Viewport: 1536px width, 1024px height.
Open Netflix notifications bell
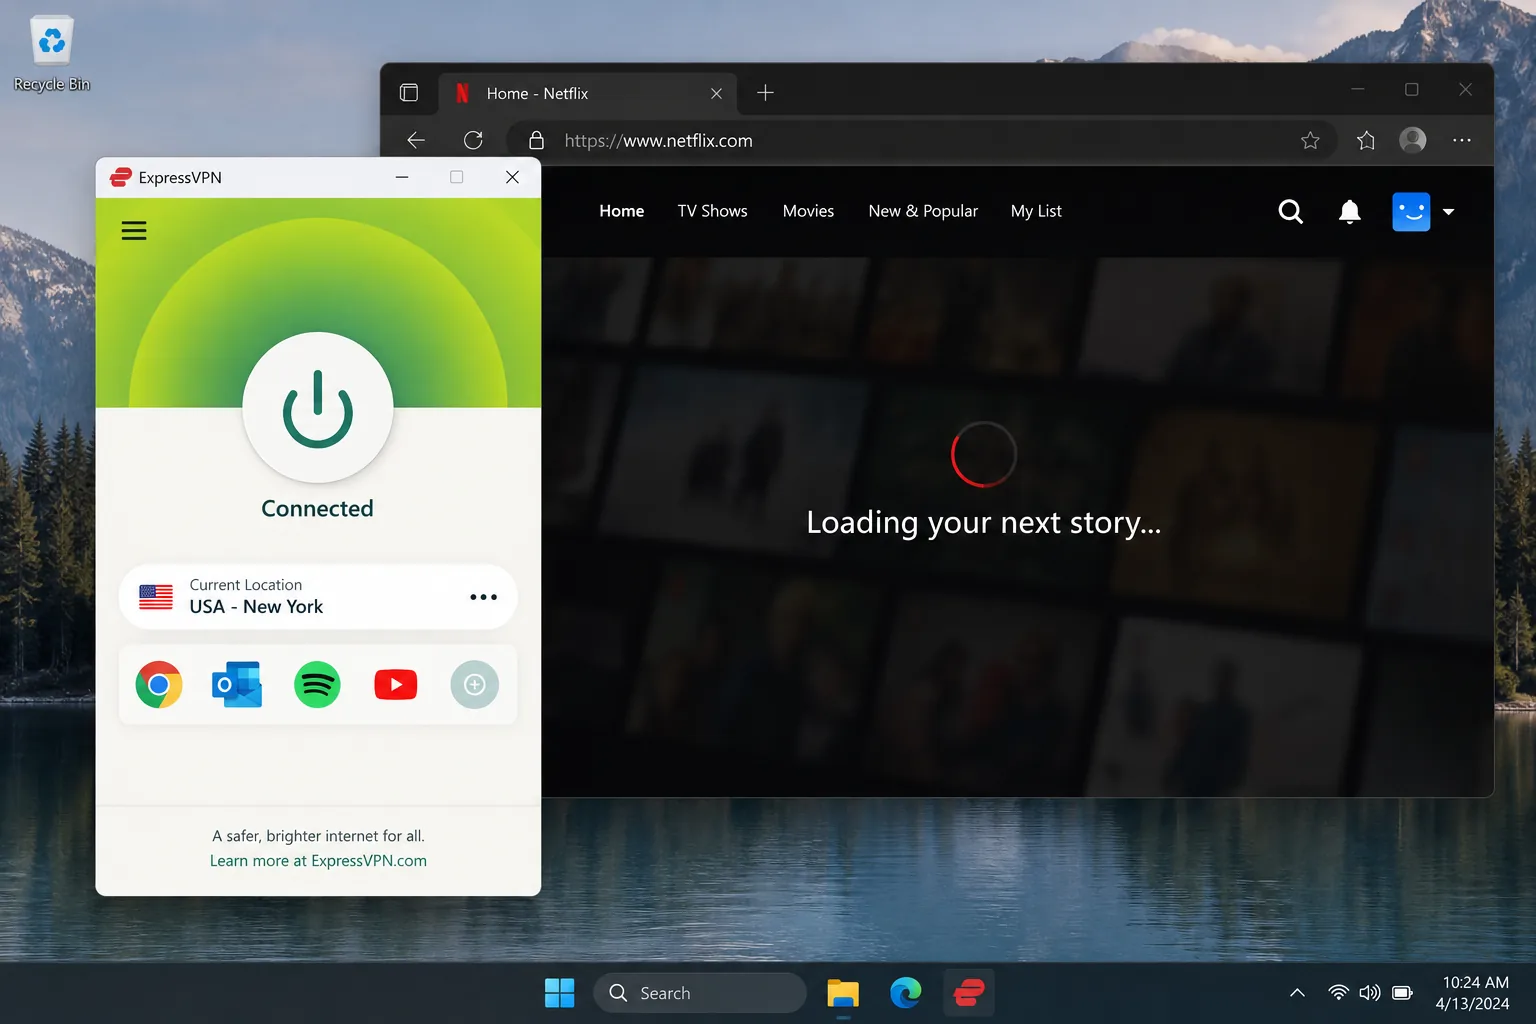(x=1350, y=212)
